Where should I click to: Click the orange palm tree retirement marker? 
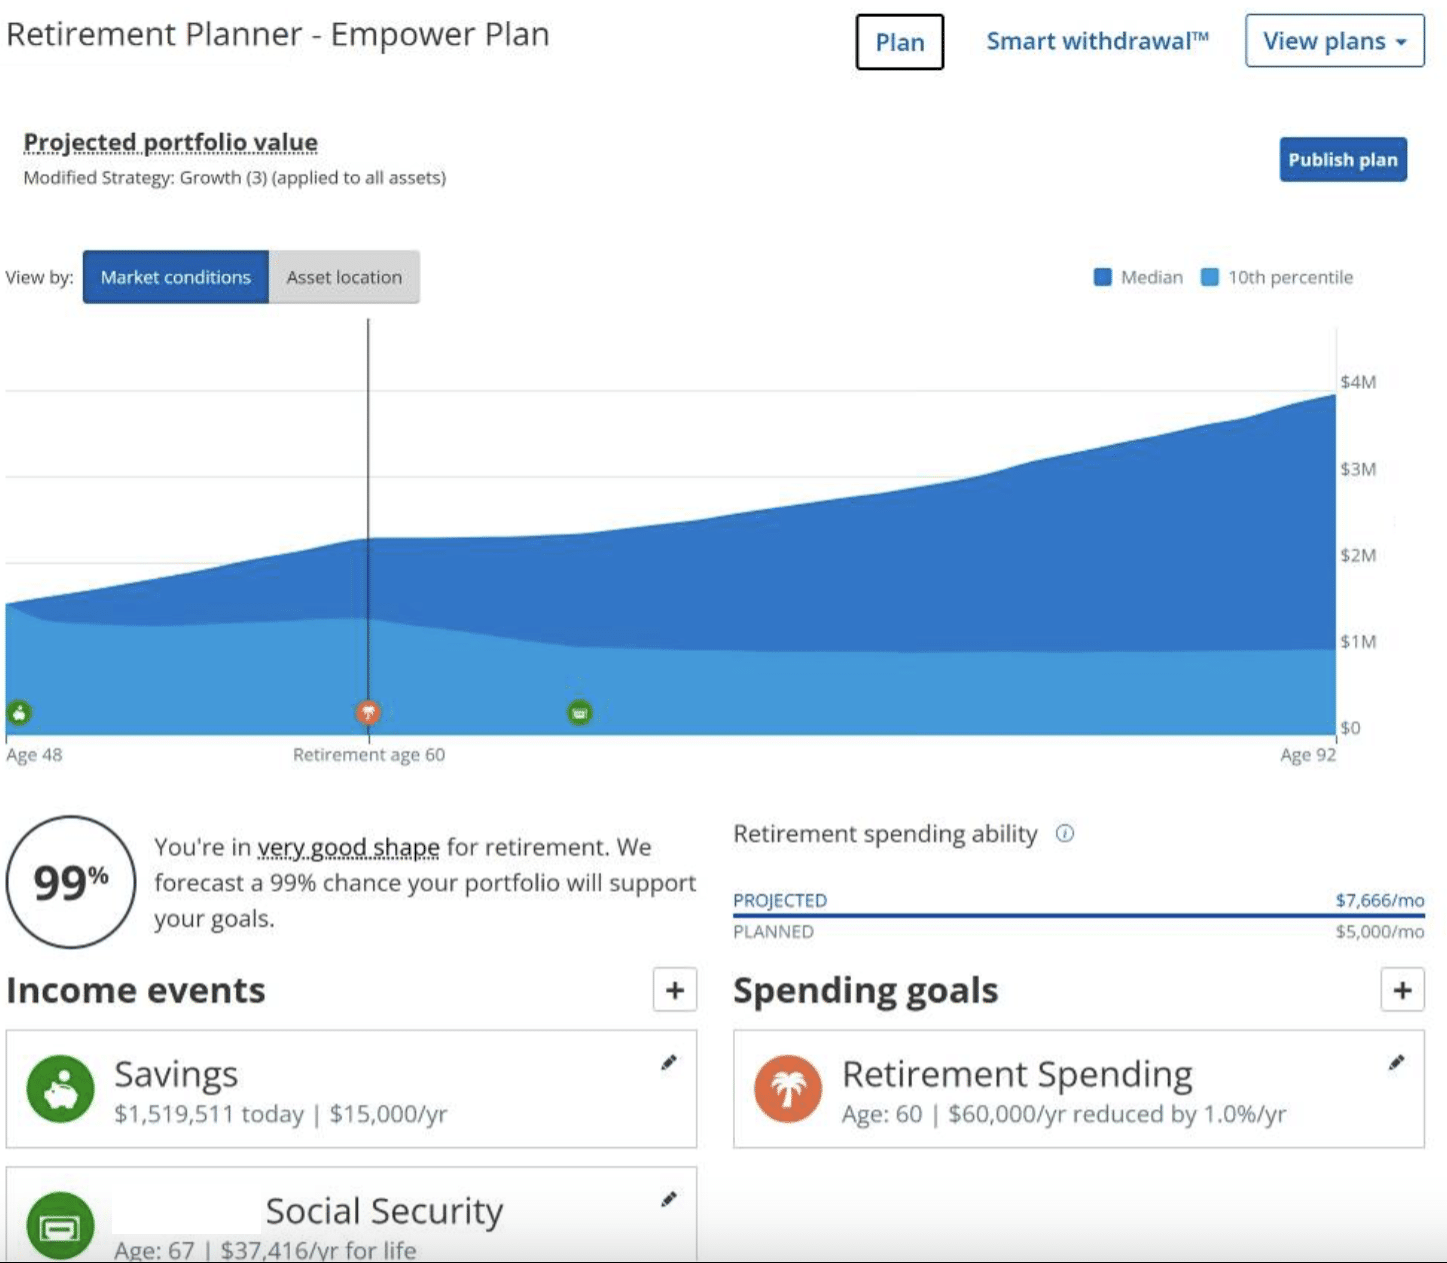click(x=368, y=712)
